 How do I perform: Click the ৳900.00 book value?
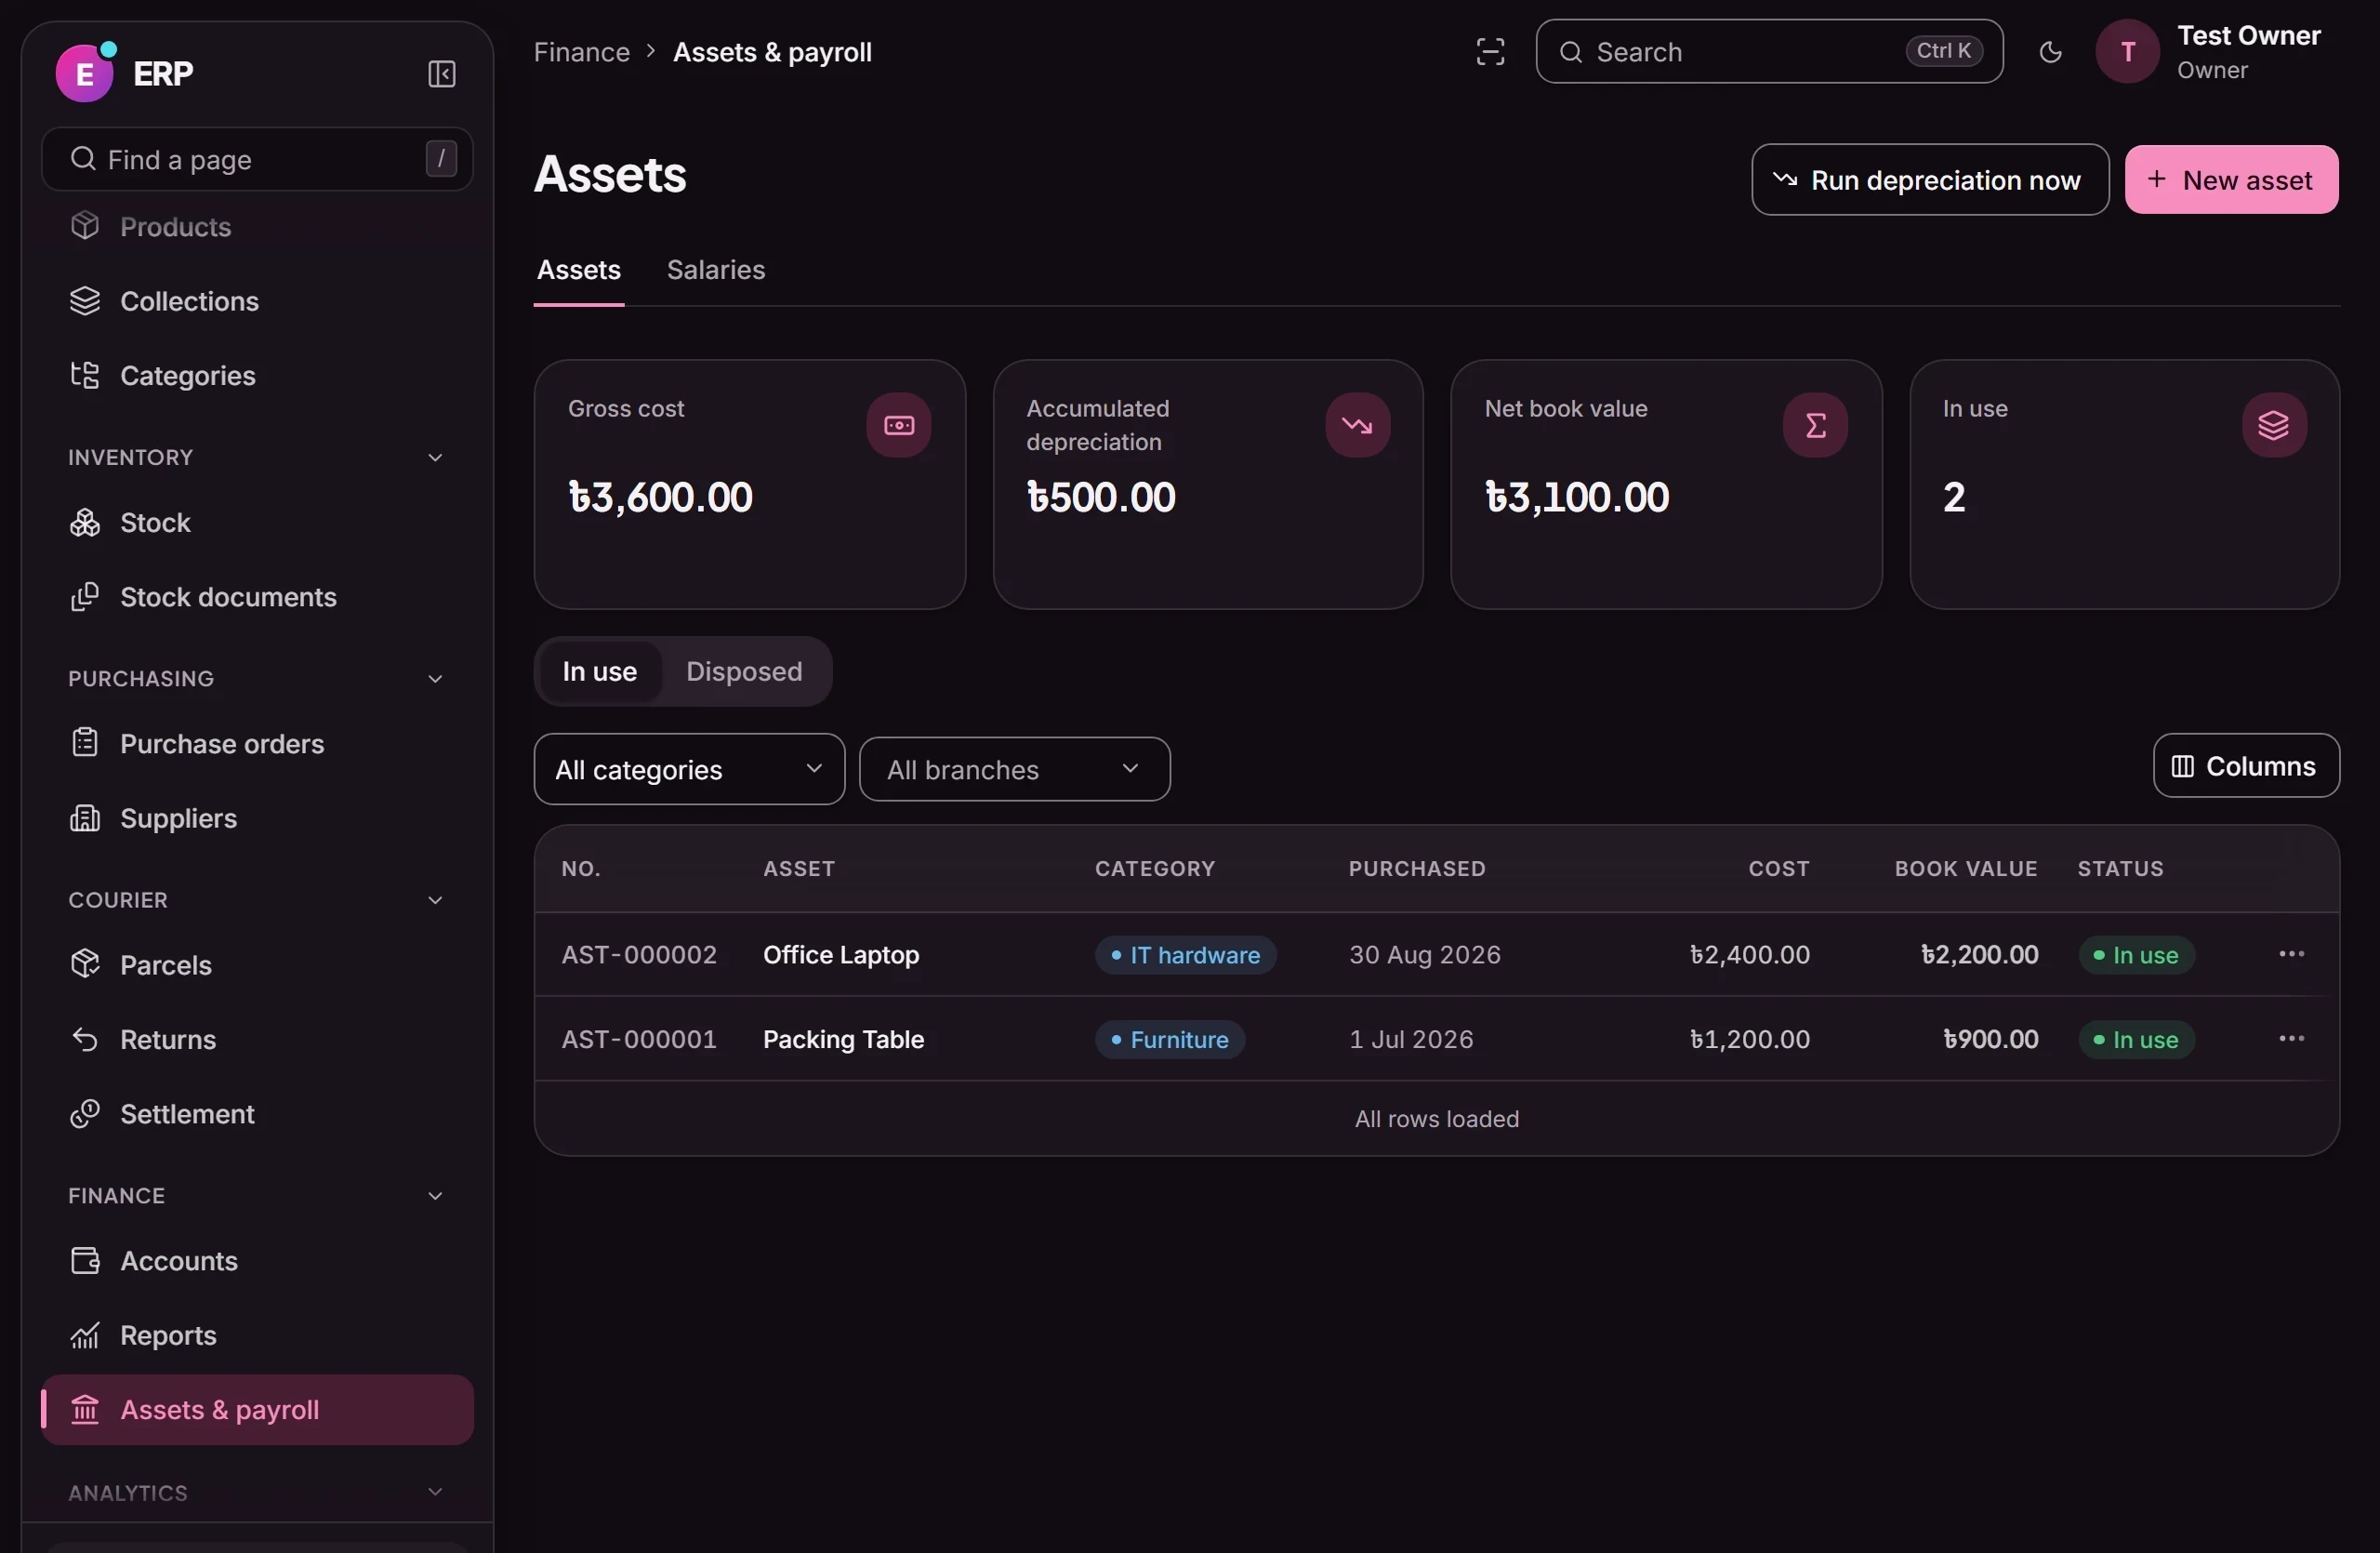point(1990,1039)
